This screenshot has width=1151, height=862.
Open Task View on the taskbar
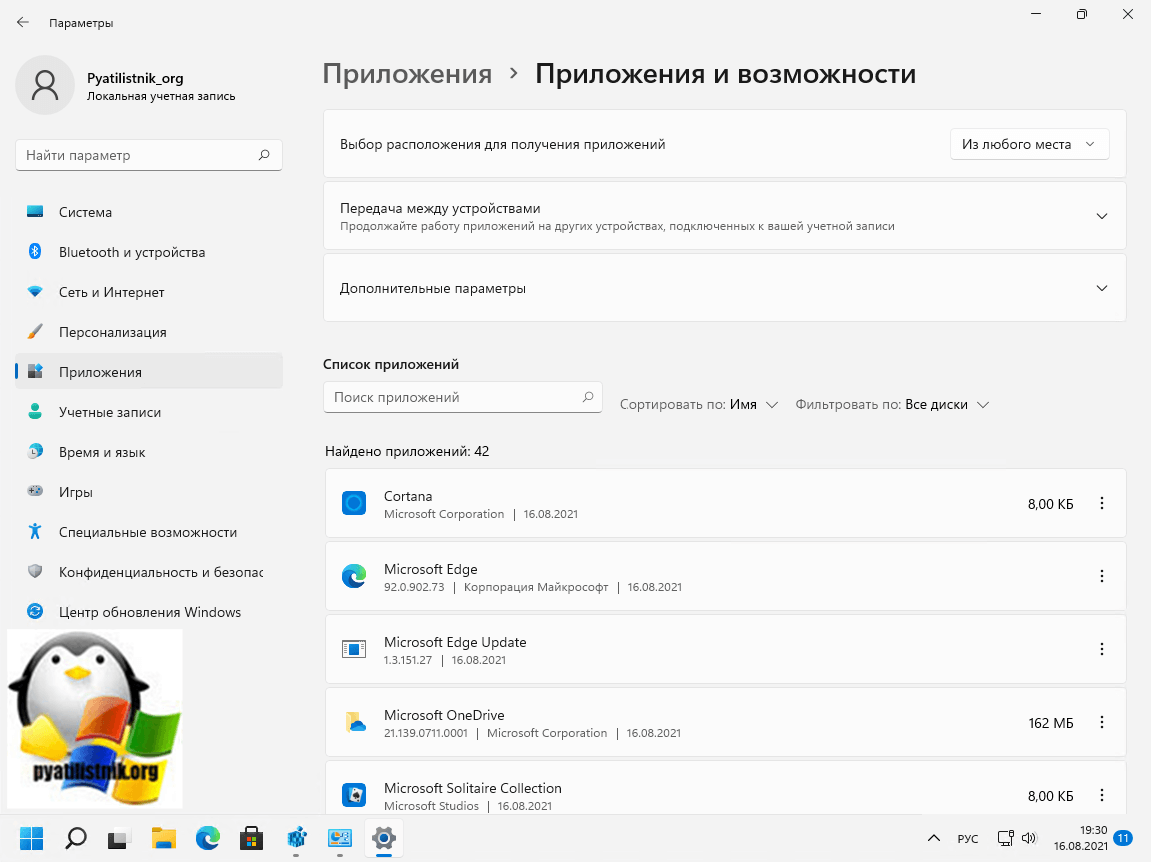point(120,838)
